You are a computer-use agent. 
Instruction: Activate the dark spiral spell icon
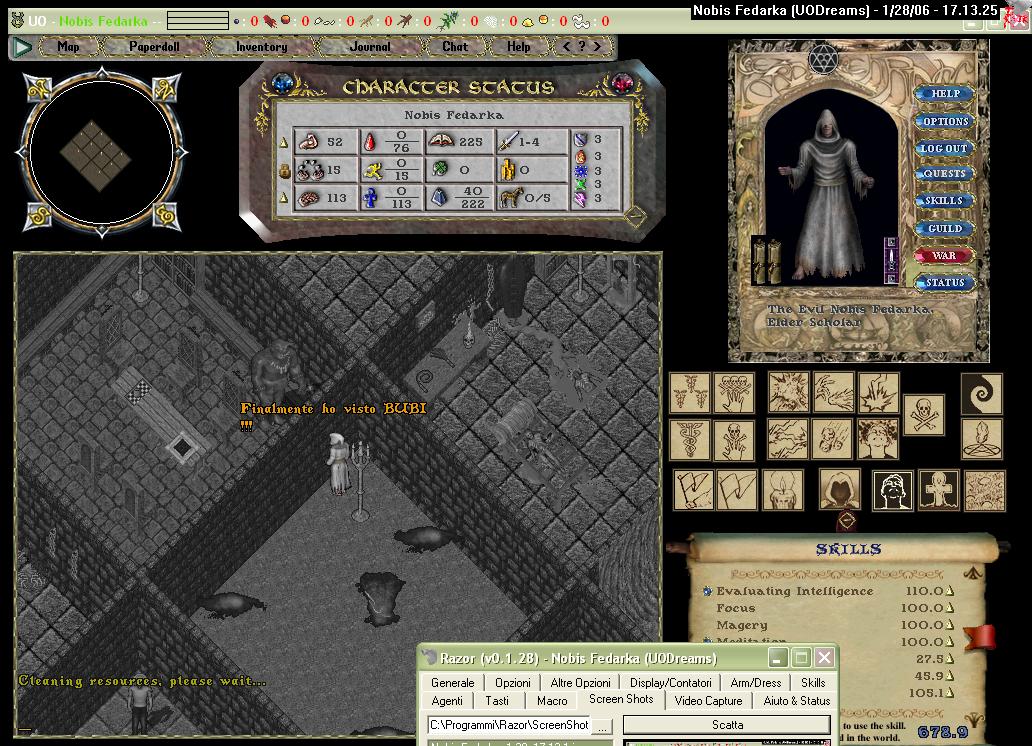pyautogui.click(x=981, y=394)
